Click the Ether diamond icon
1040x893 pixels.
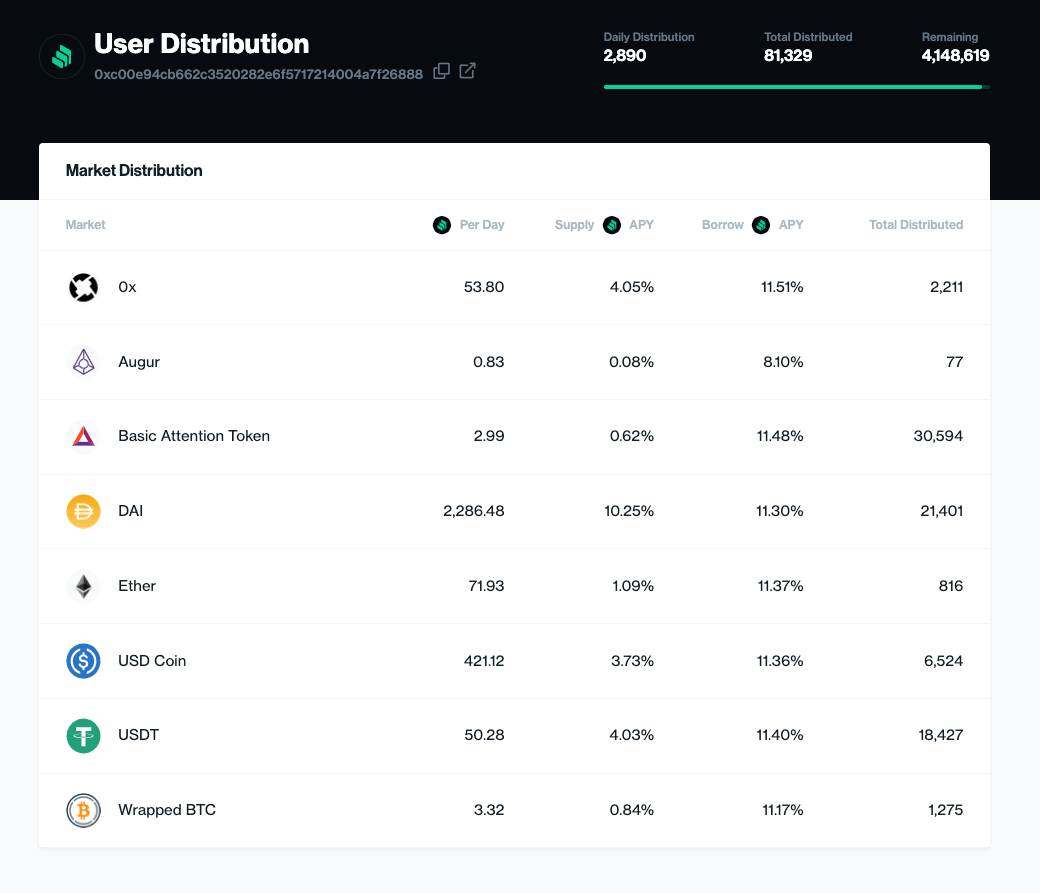tap(83, 586)
